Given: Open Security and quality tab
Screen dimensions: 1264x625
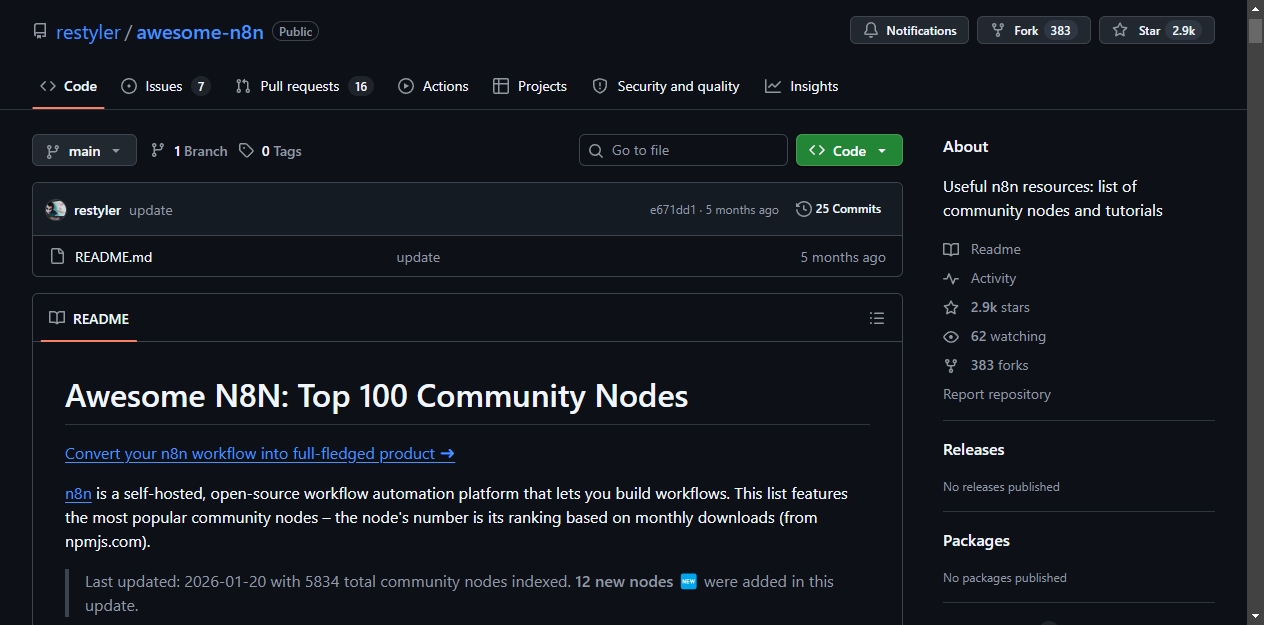Looking at the screenshot, I should click(x=666, y=86).
